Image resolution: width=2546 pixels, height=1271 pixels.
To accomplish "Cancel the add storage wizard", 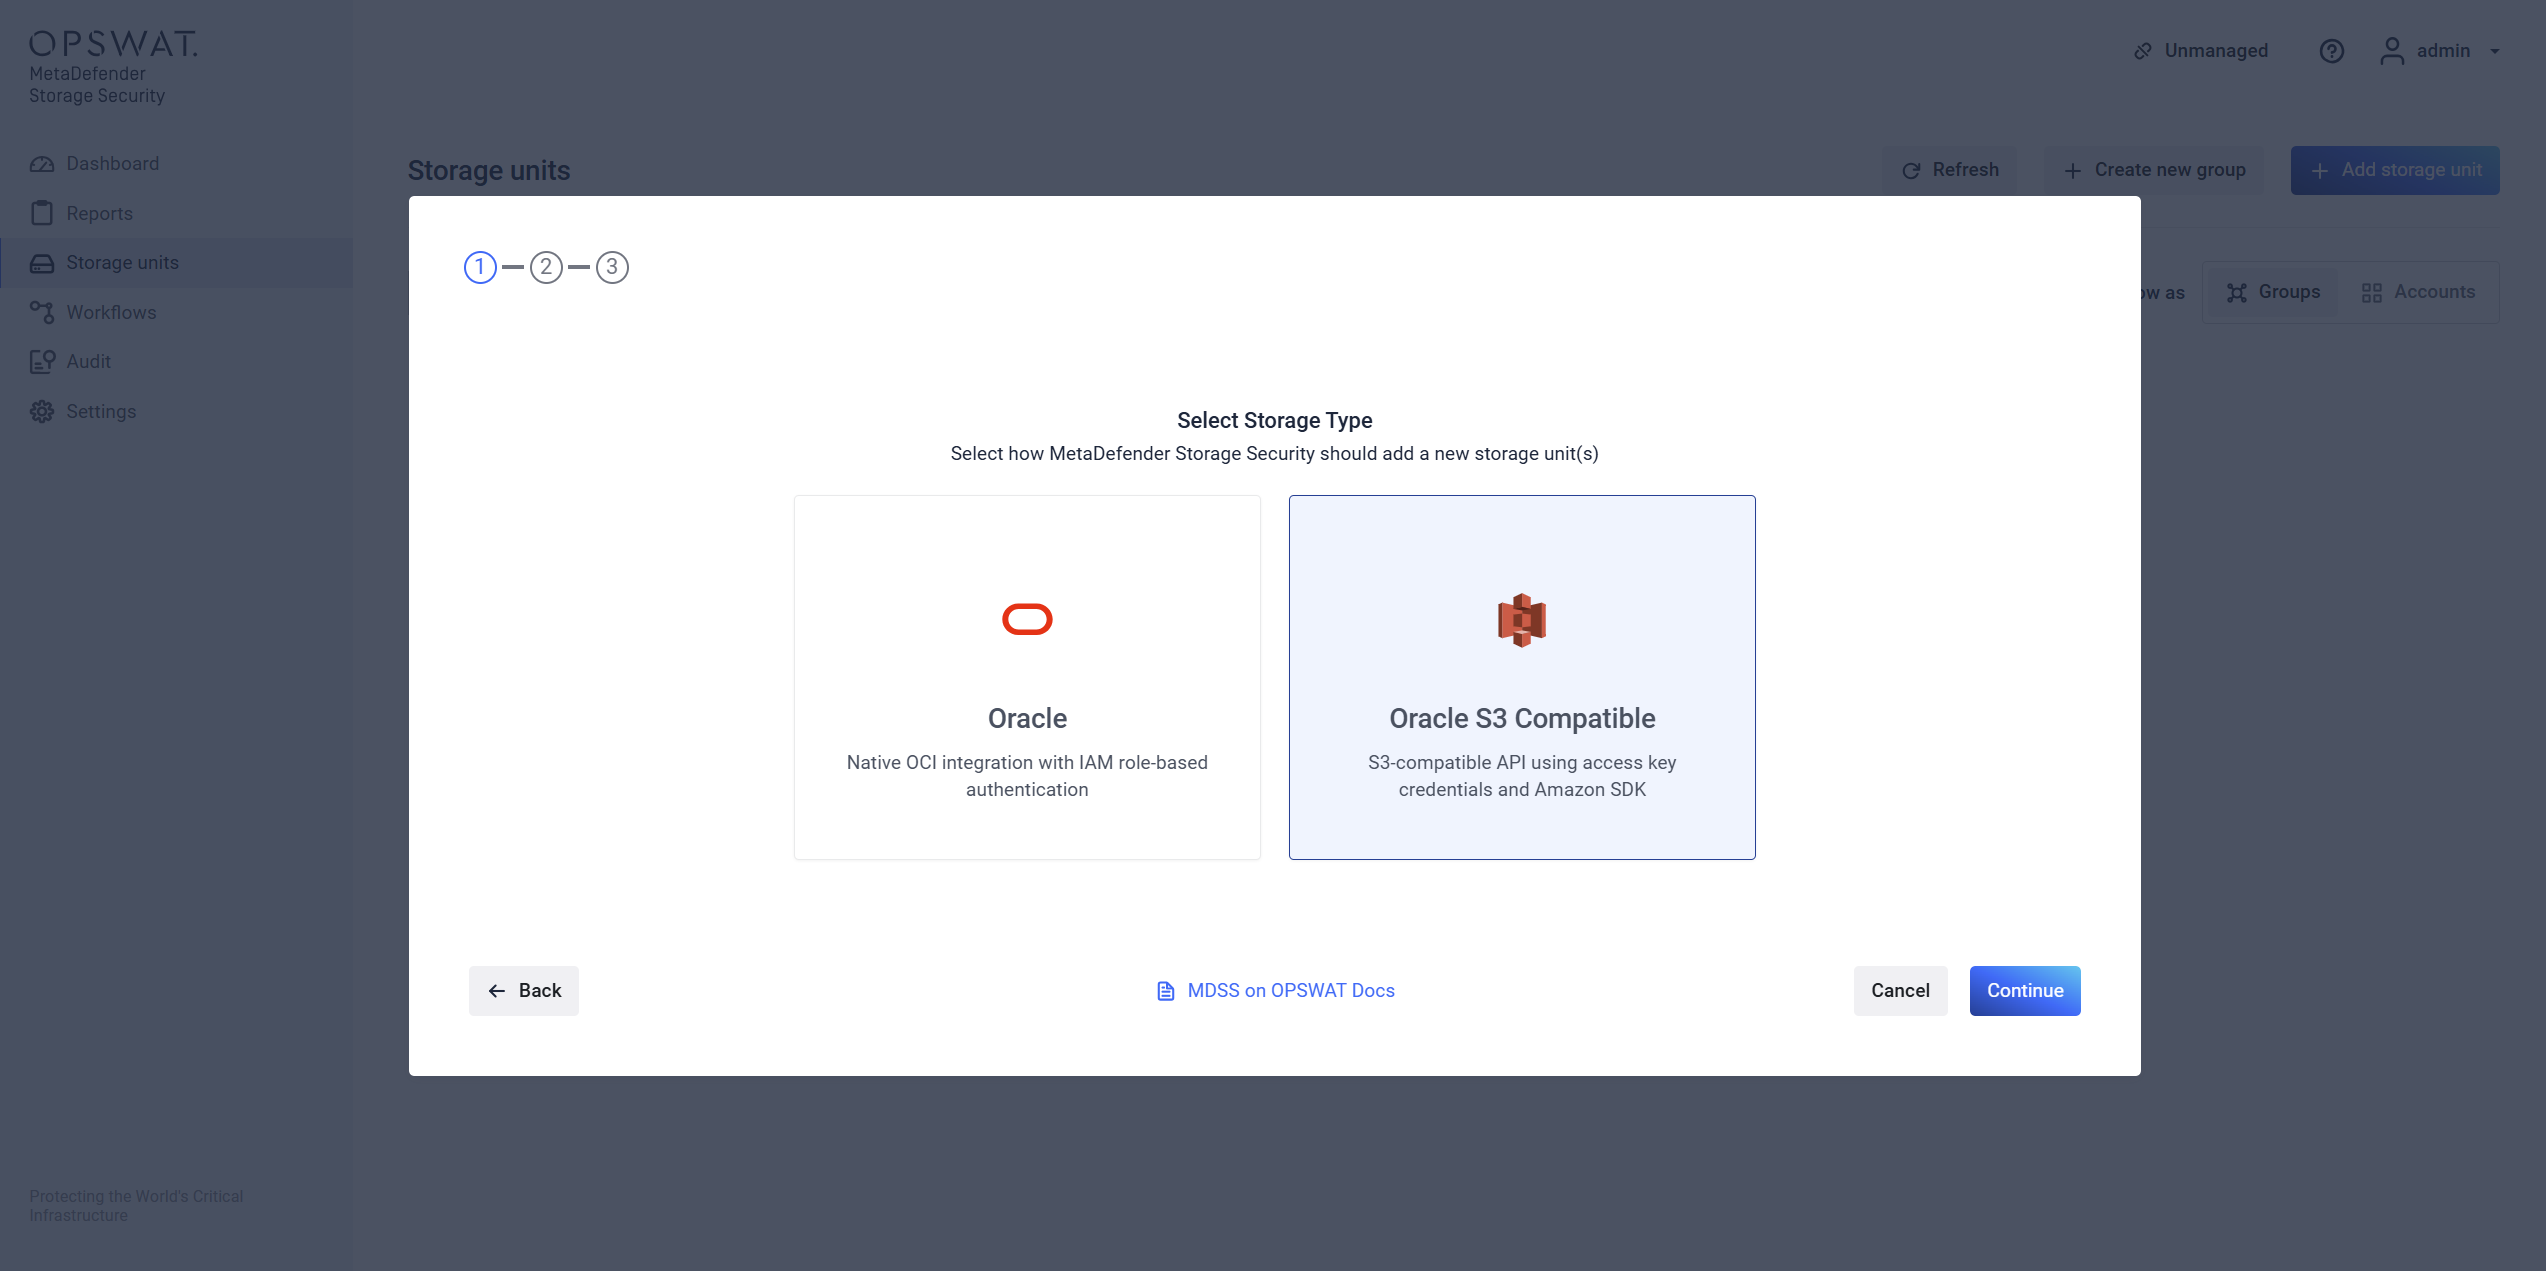I will coord(1899,990).
